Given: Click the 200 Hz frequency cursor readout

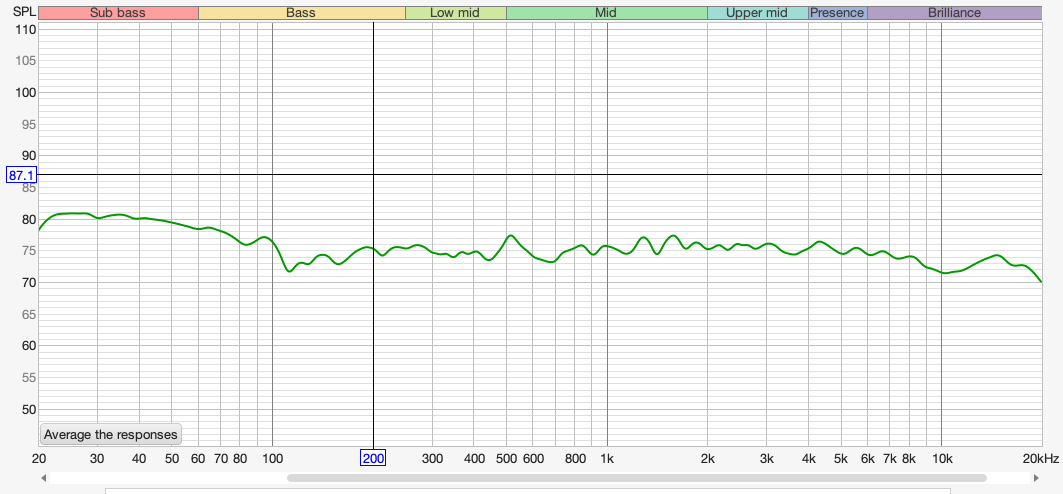Looking at the screenshot, I should click(373, 459).
